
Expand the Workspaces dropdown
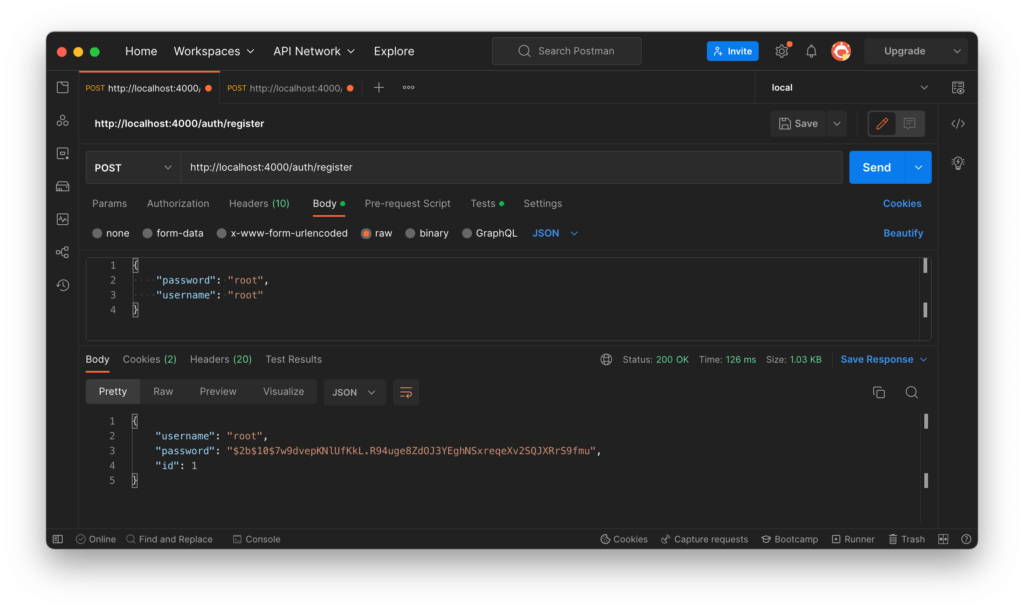coord(214,51)
